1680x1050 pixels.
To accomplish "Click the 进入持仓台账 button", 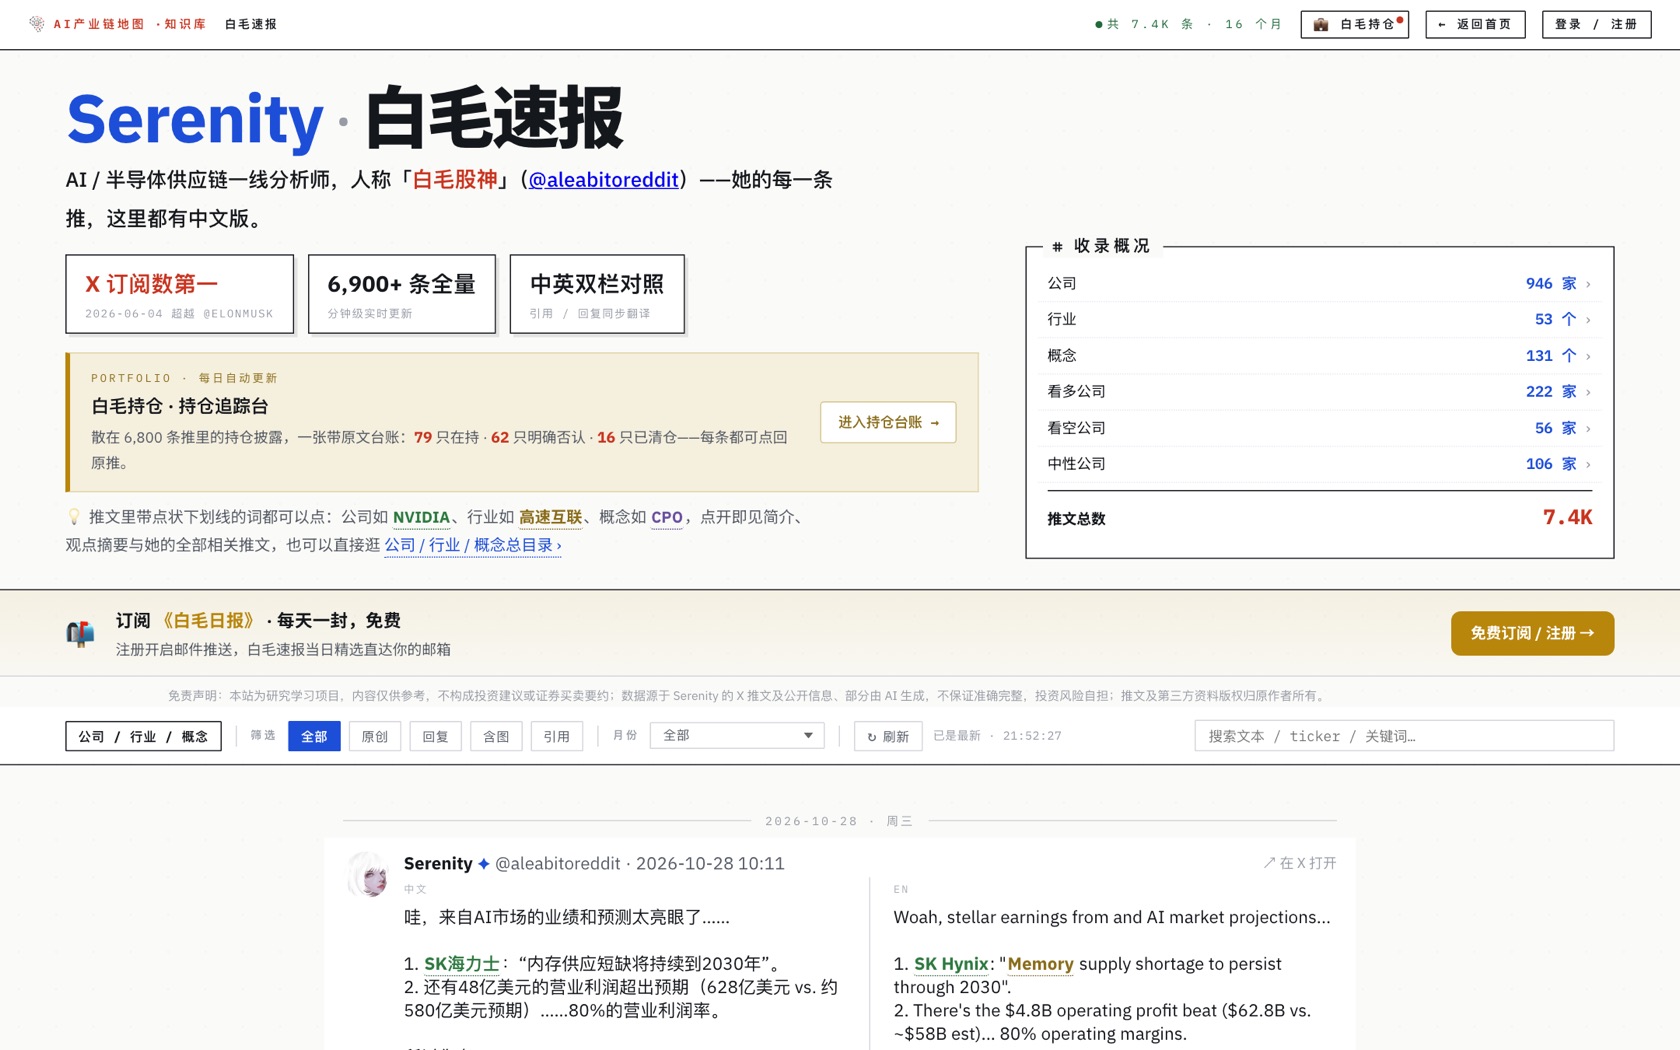I will tap(888, 422).
